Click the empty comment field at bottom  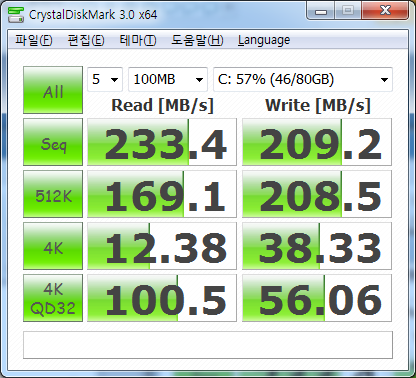(x=208, y=345)
